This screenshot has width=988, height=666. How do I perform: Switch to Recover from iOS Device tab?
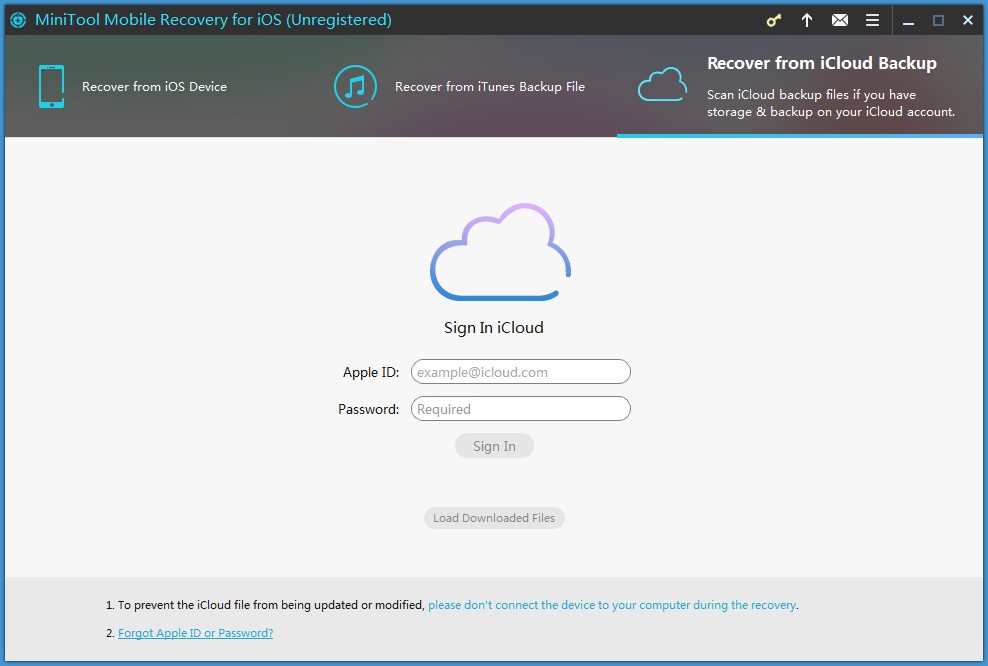pos(154,86)
